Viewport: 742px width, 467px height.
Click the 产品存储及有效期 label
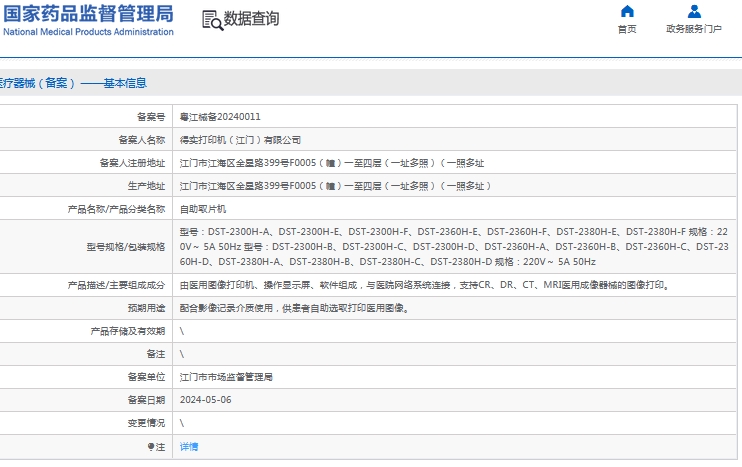pos(128,331)
